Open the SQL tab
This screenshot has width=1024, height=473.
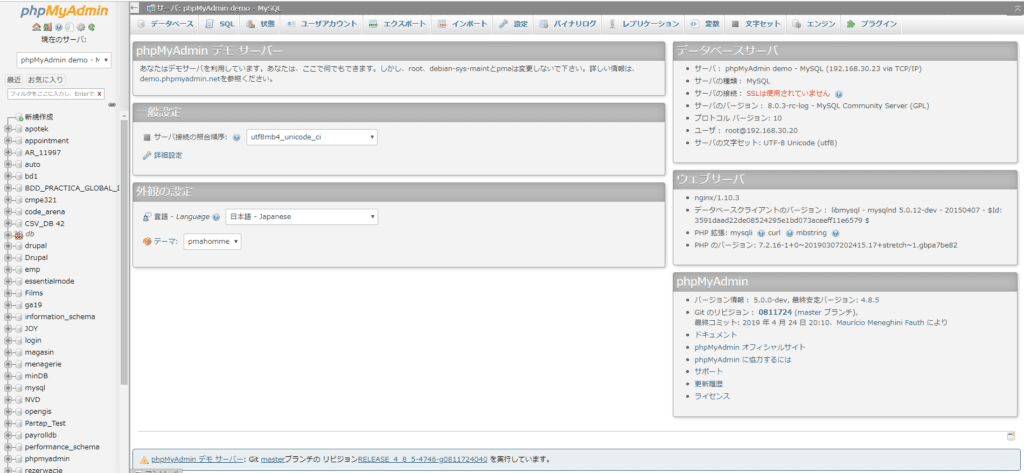(x=219, y=24)
